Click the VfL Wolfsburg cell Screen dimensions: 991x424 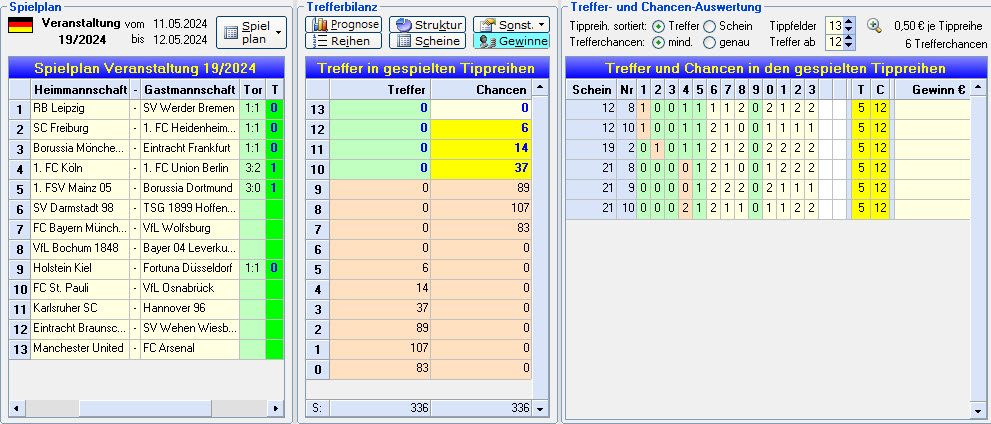click(x=190, y=228)
